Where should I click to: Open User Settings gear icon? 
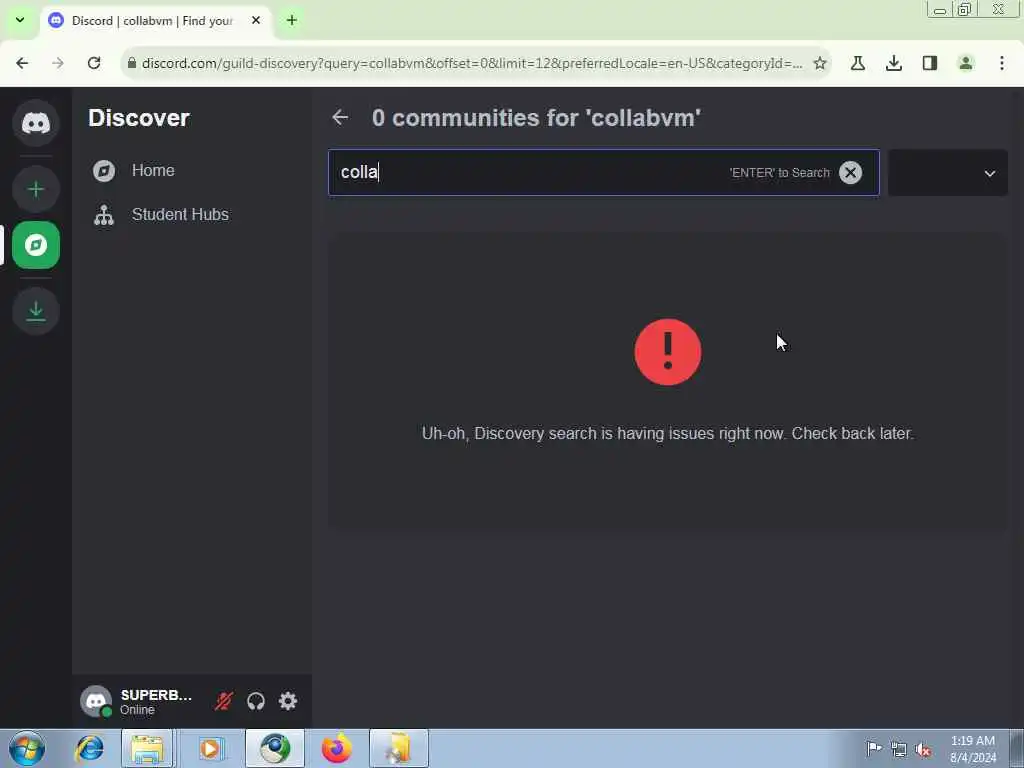[x=288, y=701]
